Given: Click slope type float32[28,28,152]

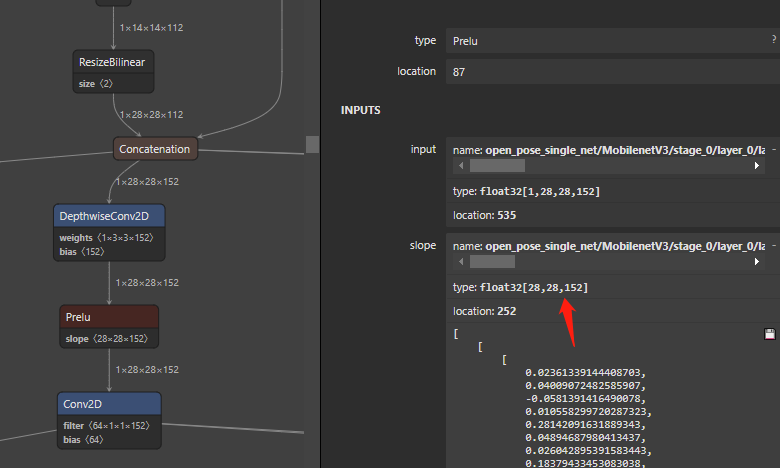Looking at the screenshot, I should coord(520,287).
